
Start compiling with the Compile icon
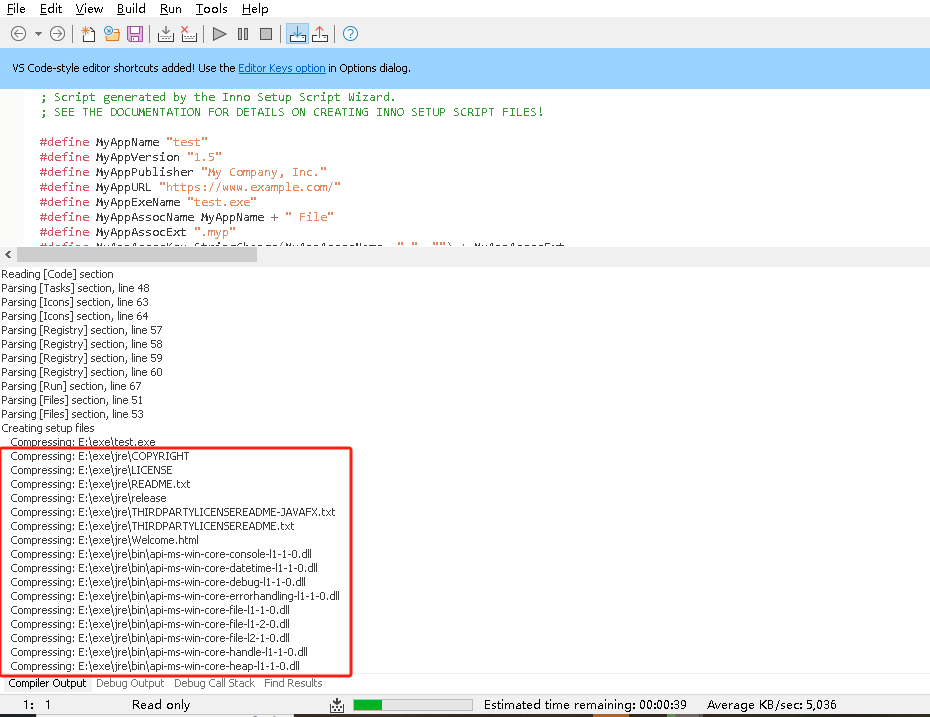(166, 33)
